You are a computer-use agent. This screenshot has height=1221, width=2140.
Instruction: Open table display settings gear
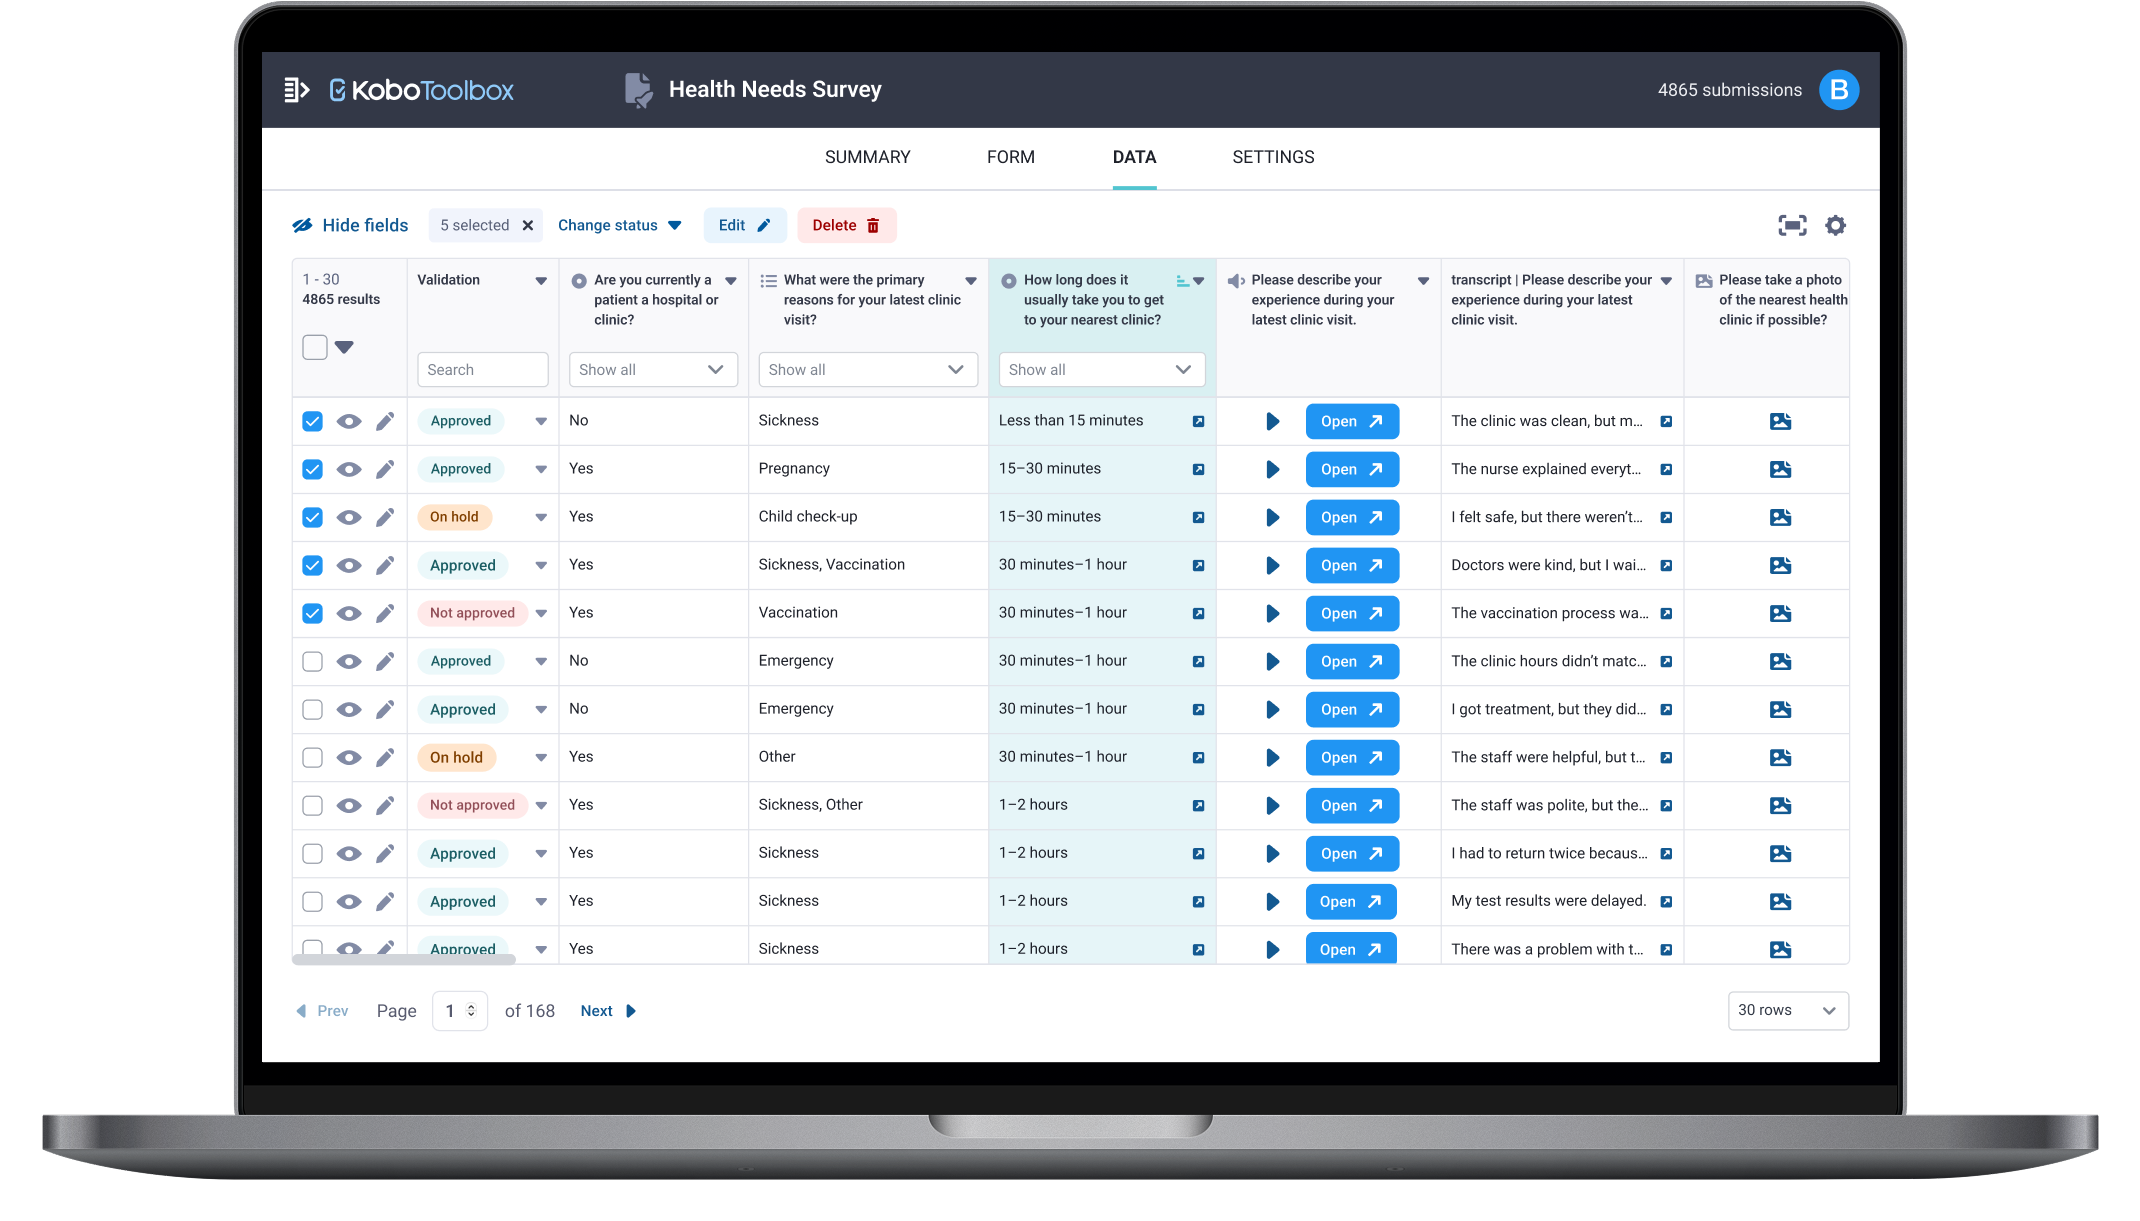1835,225
